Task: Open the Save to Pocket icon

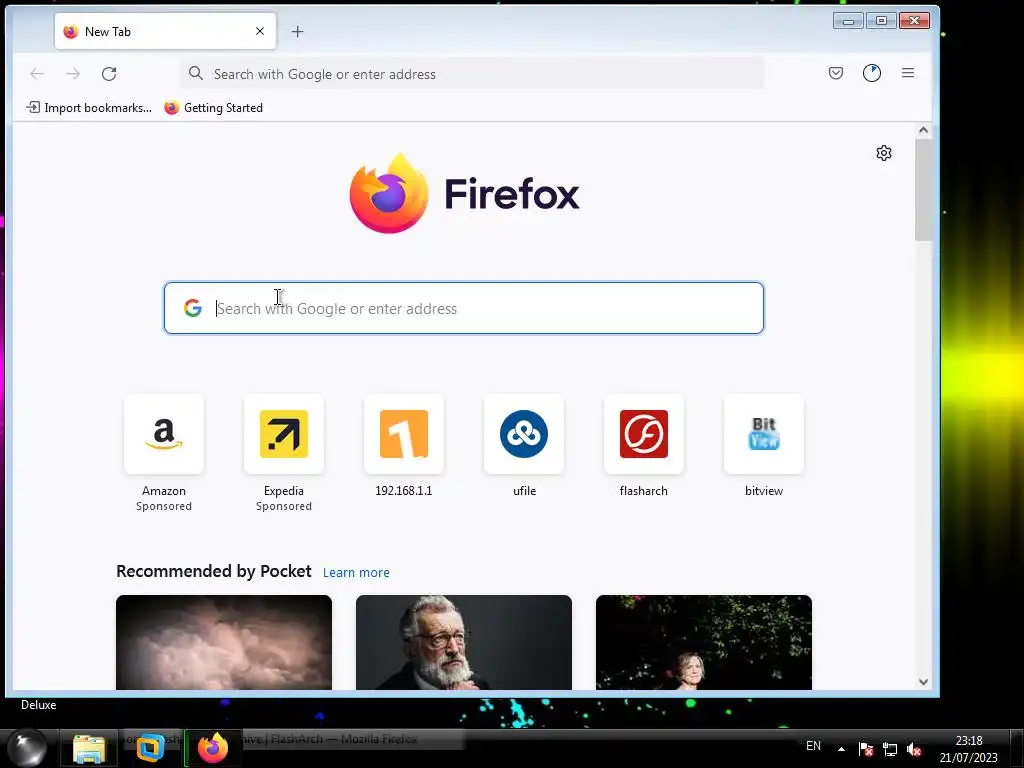Action: click(836, 73)
